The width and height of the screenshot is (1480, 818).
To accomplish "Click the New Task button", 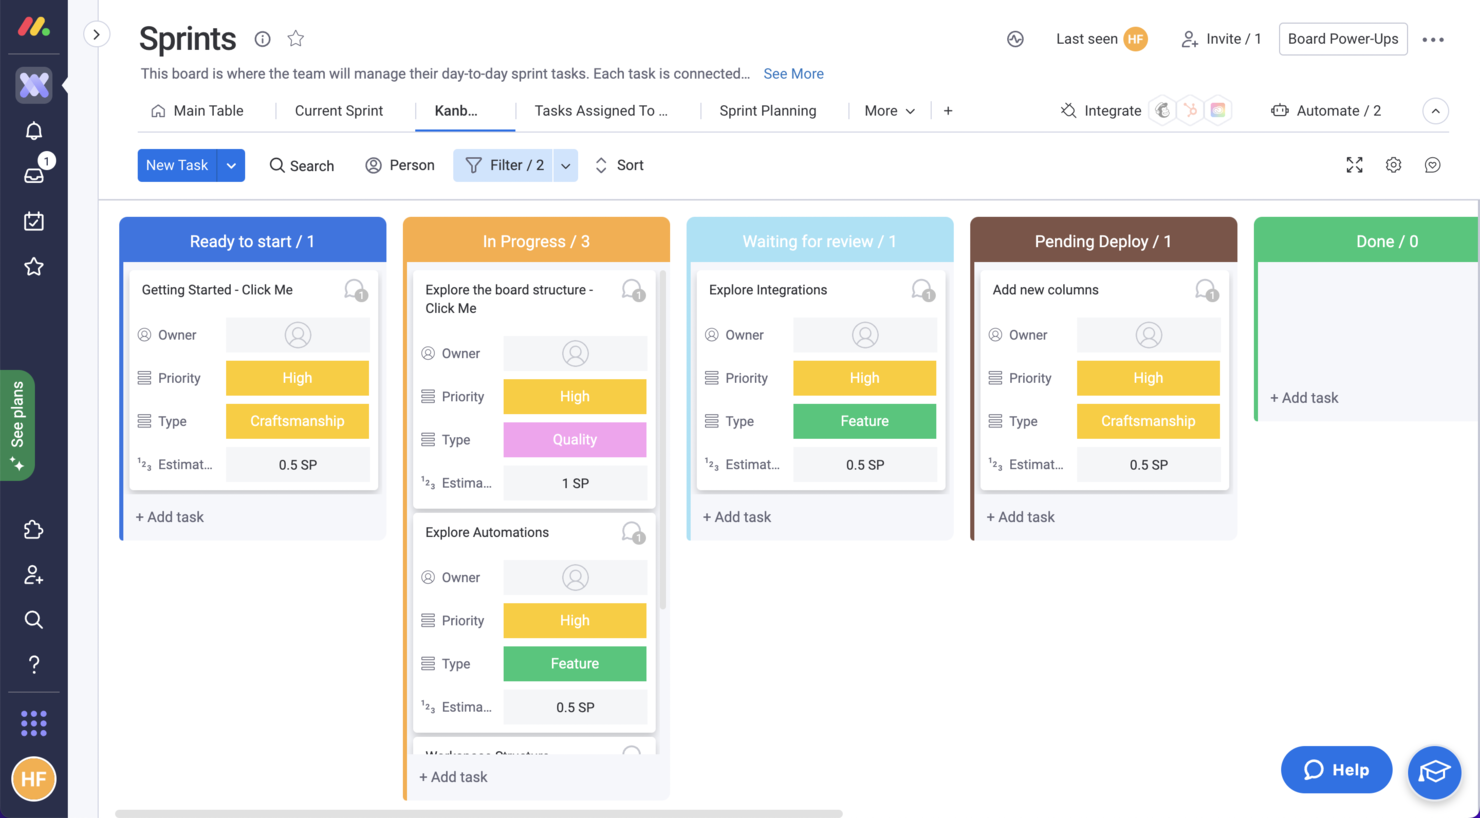I will point(177,165).
